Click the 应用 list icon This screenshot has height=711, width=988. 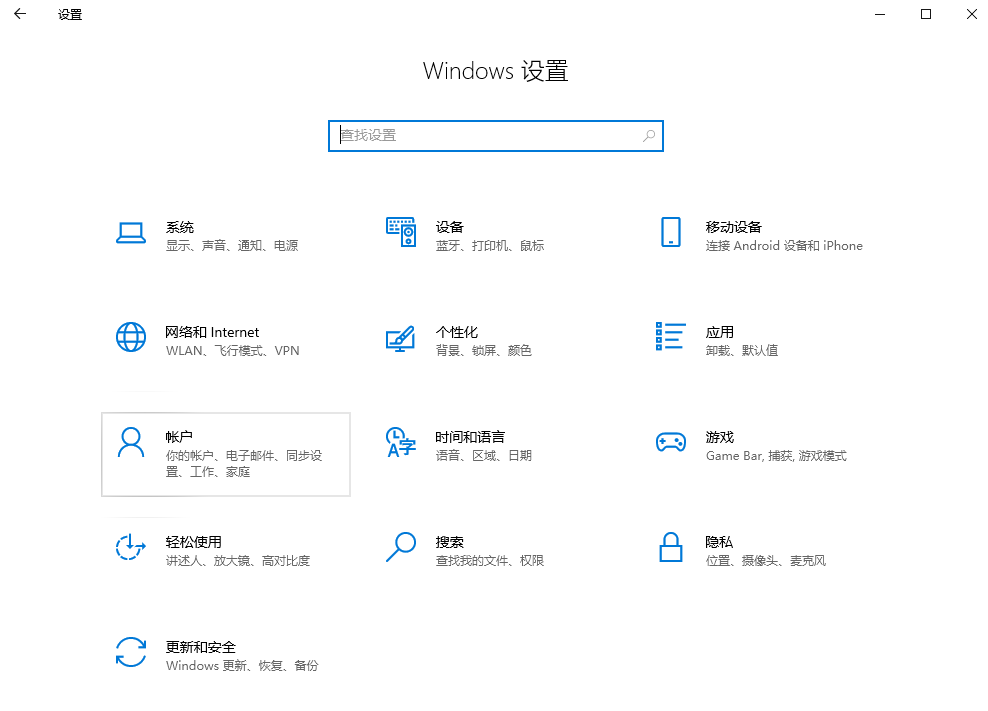point(670,337)
